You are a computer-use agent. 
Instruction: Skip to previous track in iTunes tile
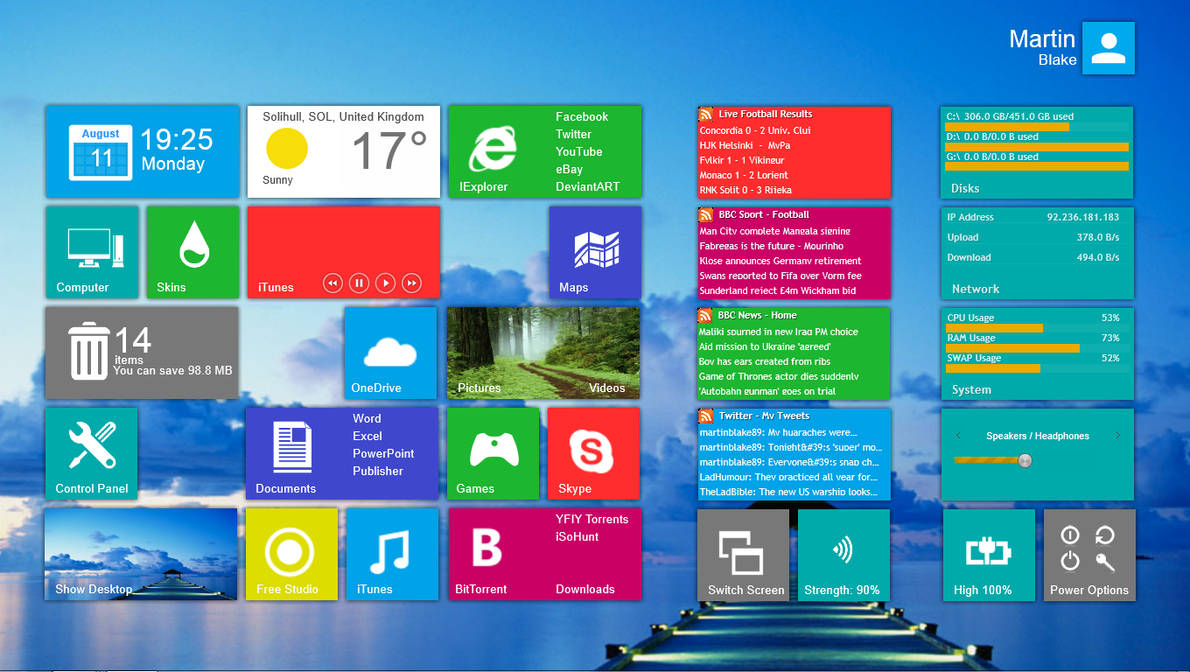click(332, 283)
